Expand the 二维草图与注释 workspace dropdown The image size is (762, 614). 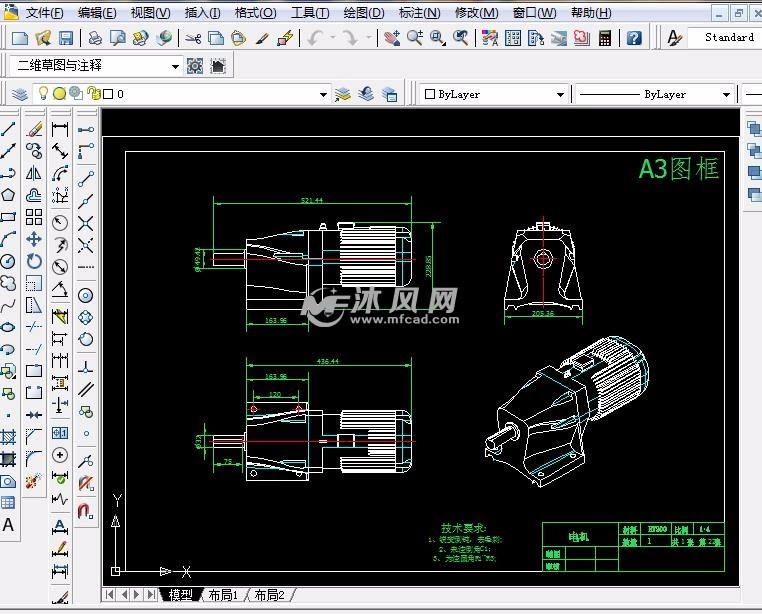click(175, 66)
